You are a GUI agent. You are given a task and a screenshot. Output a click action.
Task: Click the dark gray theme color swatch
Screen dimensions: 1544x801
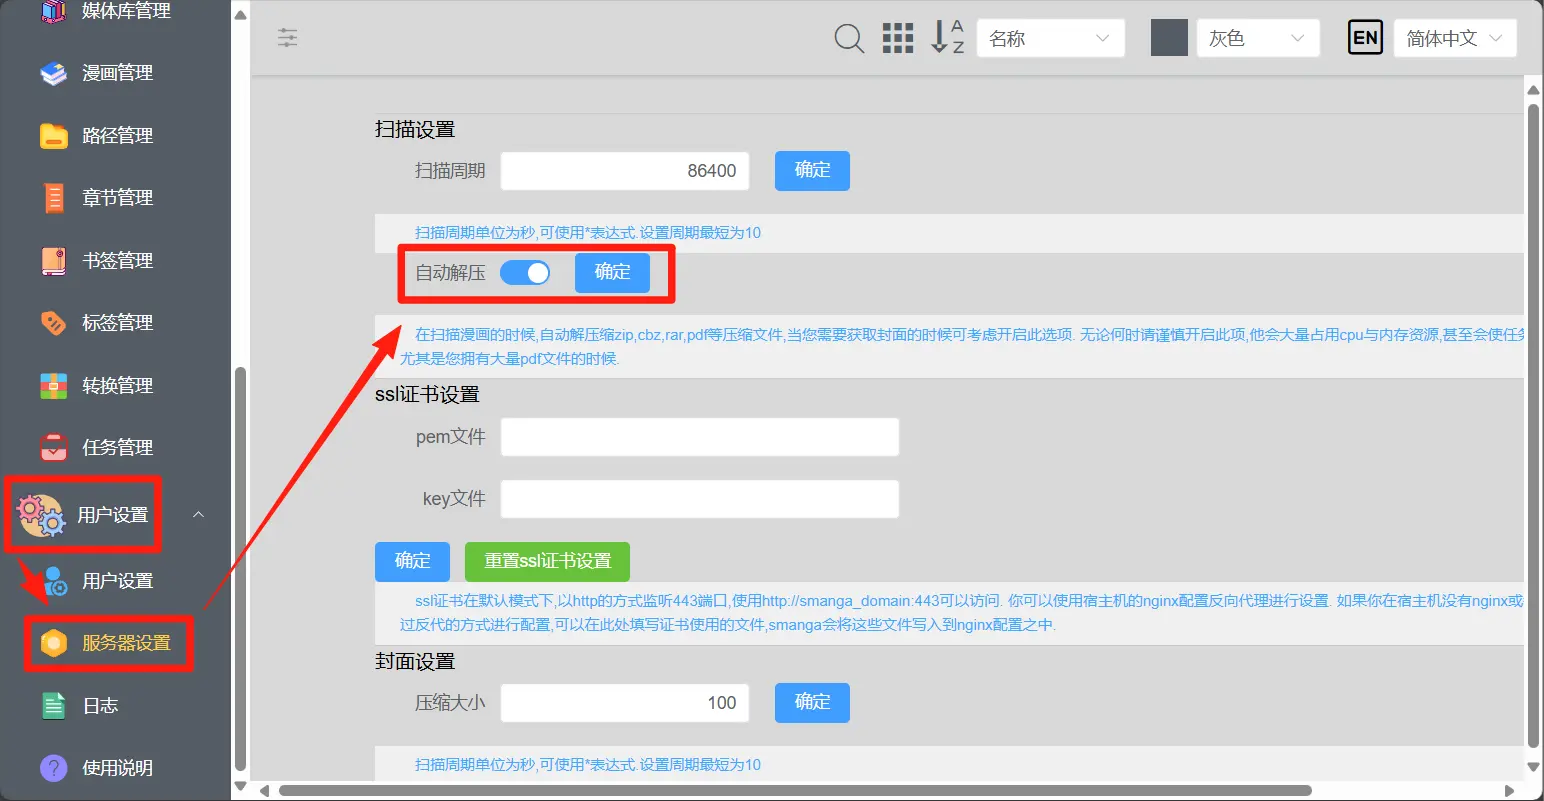pos(1169,38)
